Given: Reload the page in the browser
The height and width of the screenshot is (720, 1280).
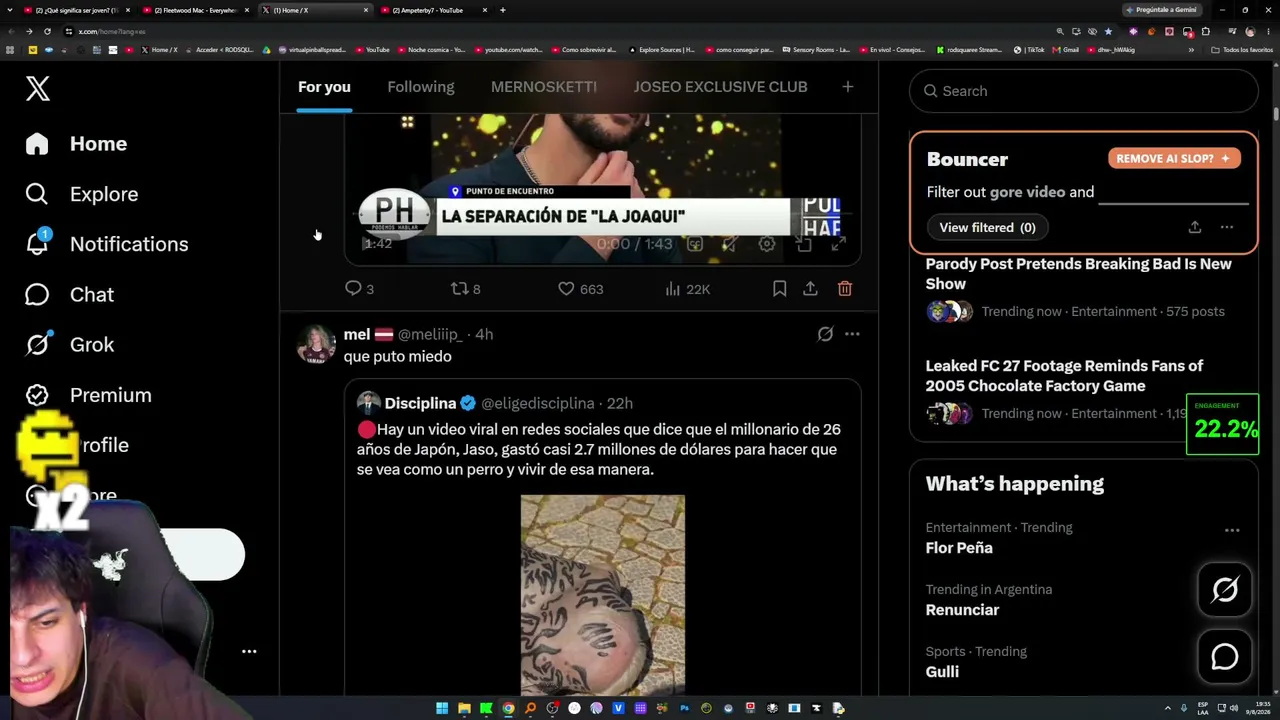Looking at the screenshot, I should click(x=47, y=31).
